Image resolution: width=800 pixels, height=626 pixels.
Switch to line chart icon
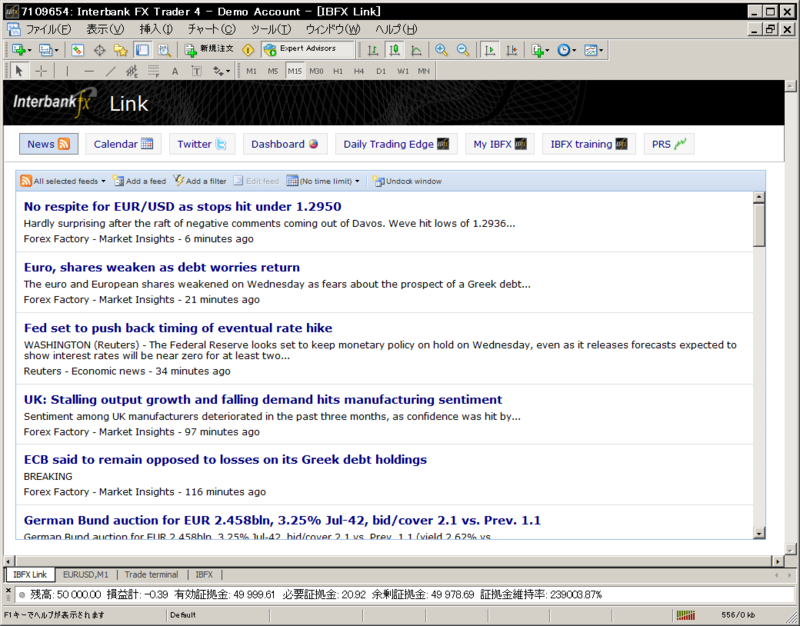416,50
